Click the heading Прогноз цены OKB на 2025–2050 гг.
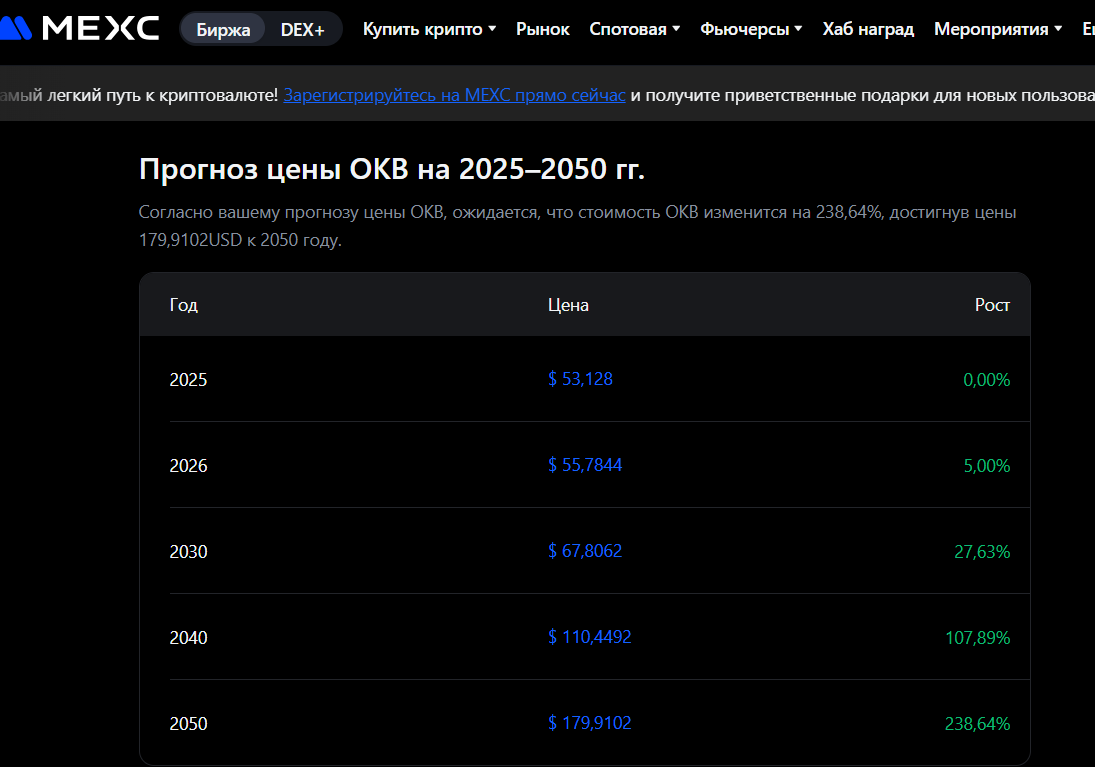This screenshot has width=1095, height=767. pos(392,169)
